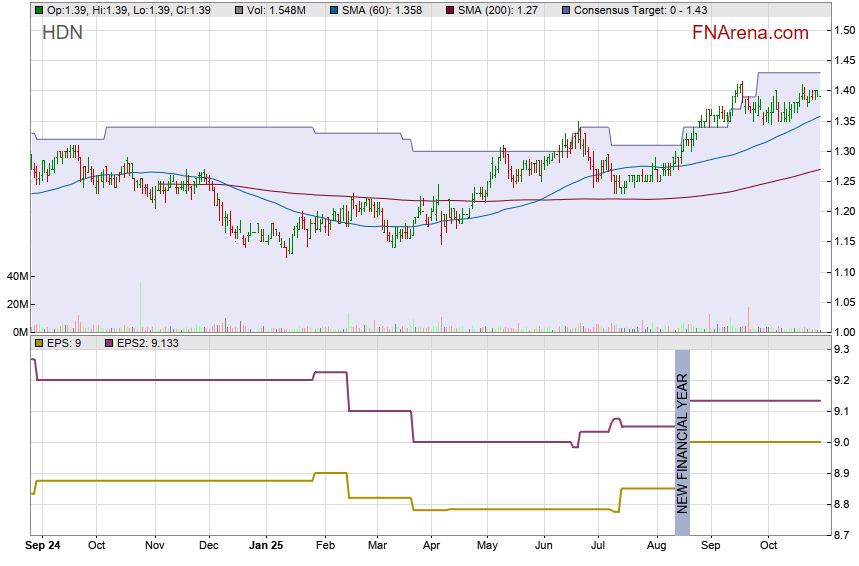Click the yellow EPS legend swatch

coord(38,343)
